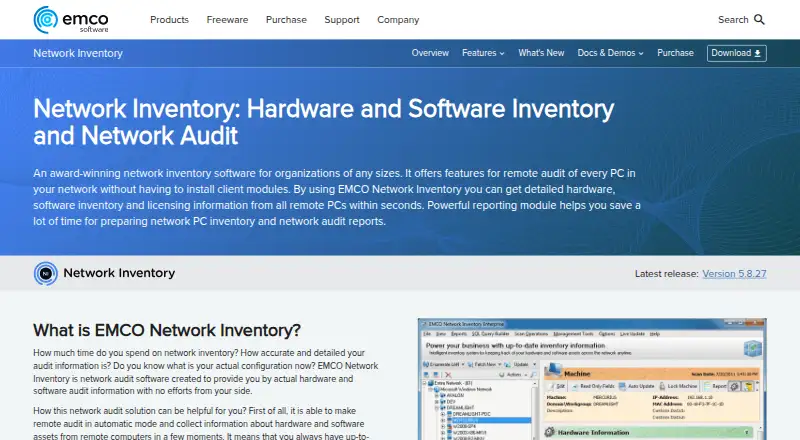Click the Download button

point(736,53)
